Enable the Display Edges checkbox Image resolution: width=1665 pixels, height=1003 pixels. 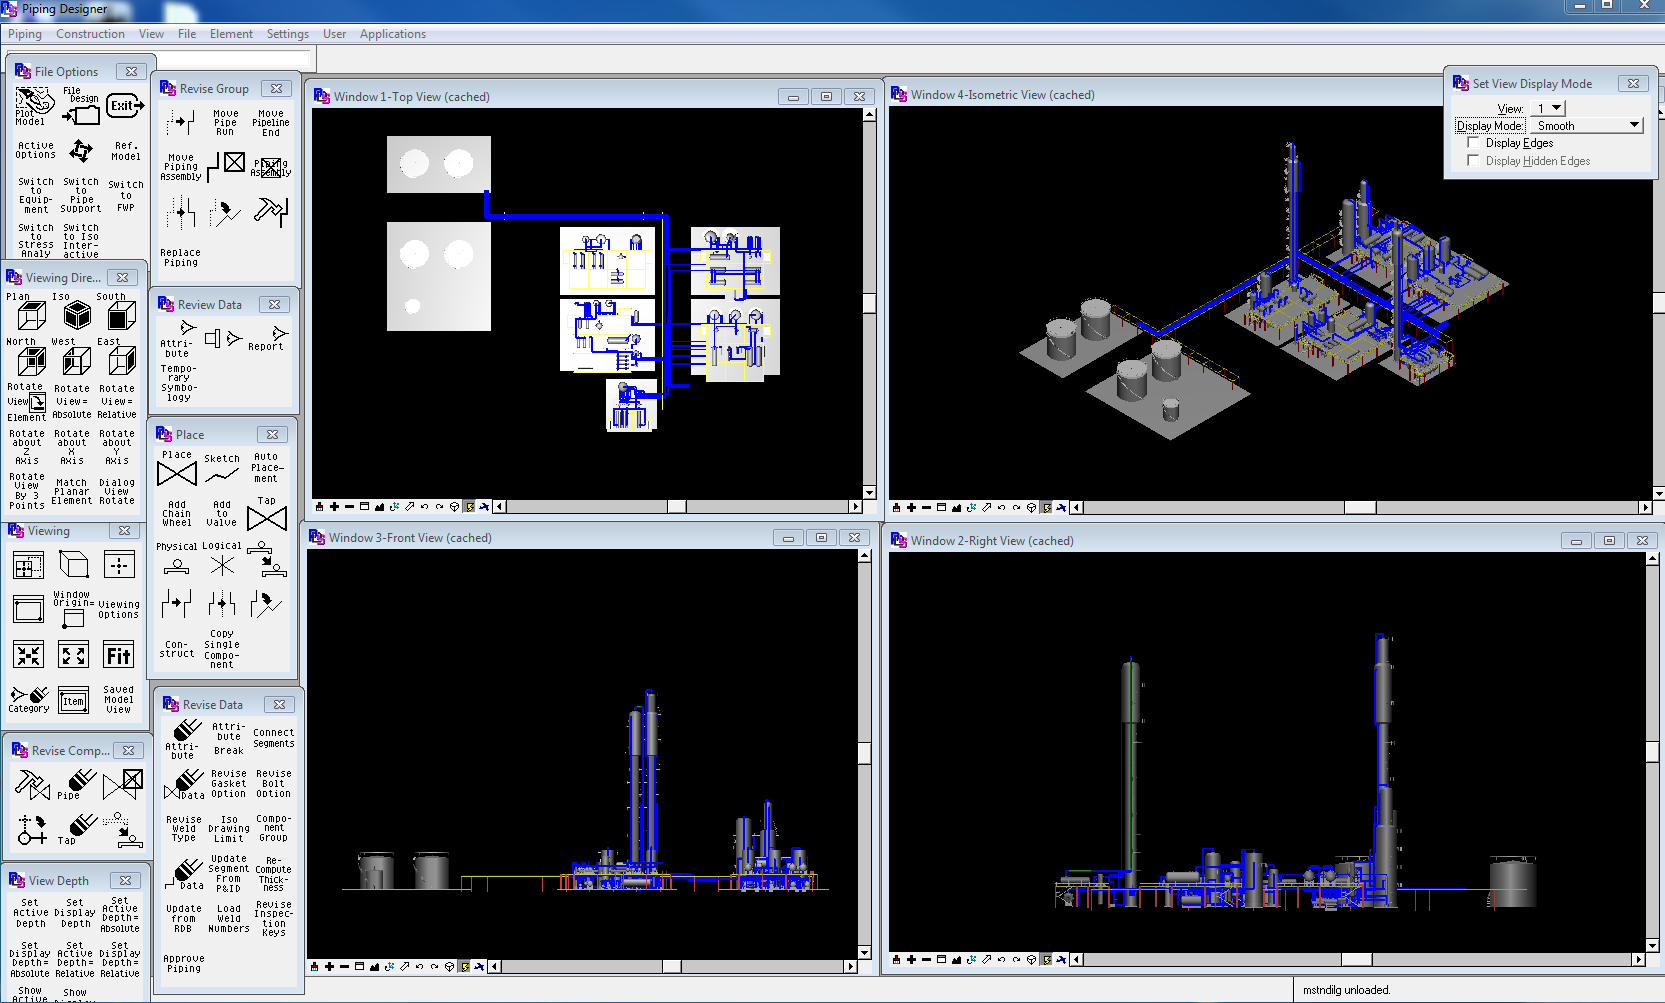[1473, 143]
